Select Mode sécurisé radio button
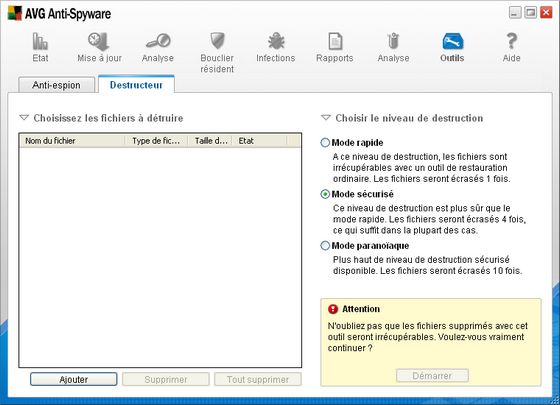 325,194
